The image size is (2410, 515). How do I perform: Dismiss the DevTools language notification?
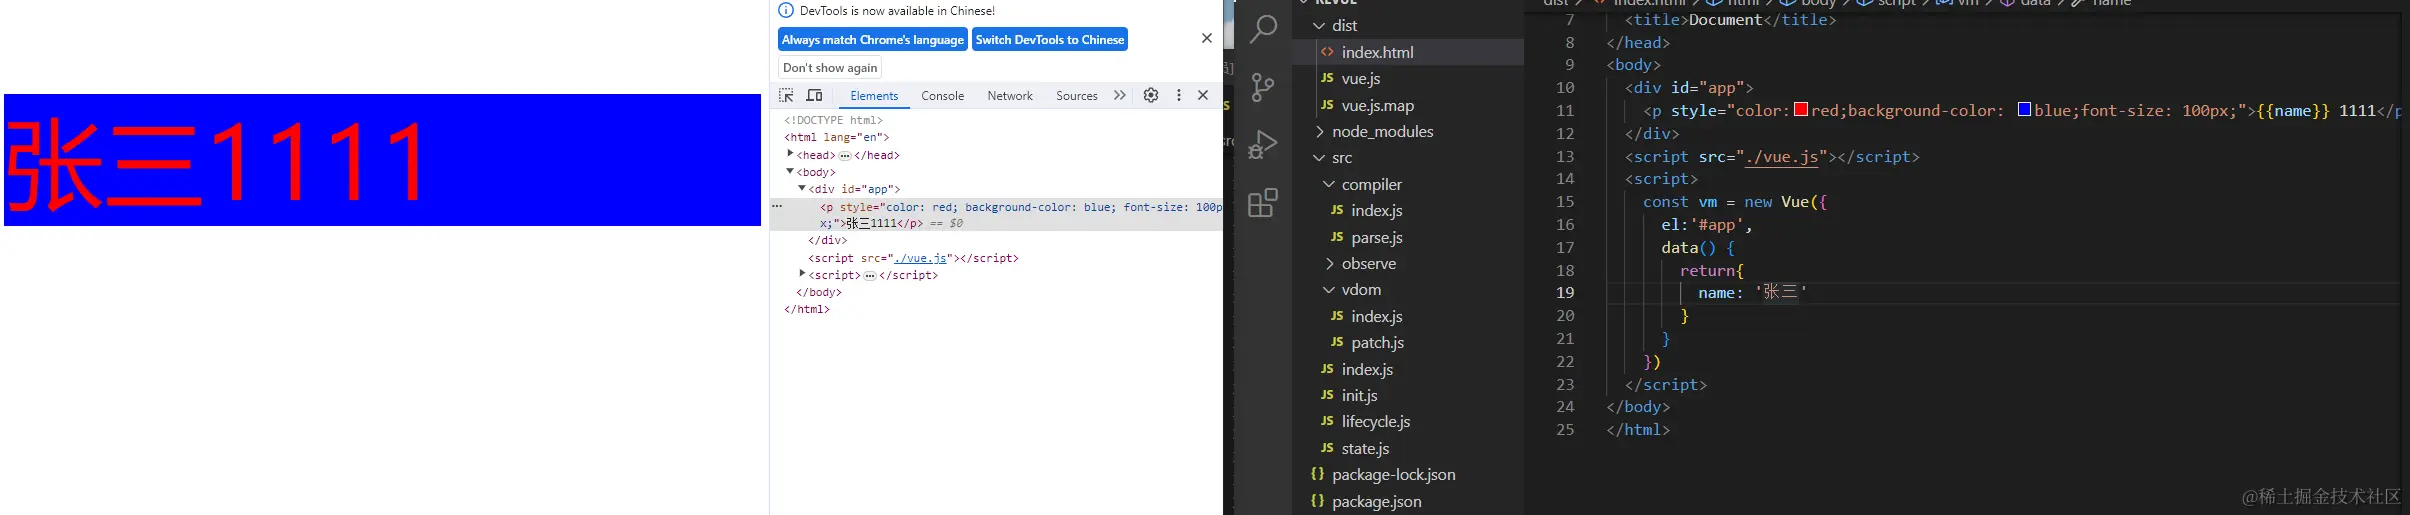point(1207,38)
